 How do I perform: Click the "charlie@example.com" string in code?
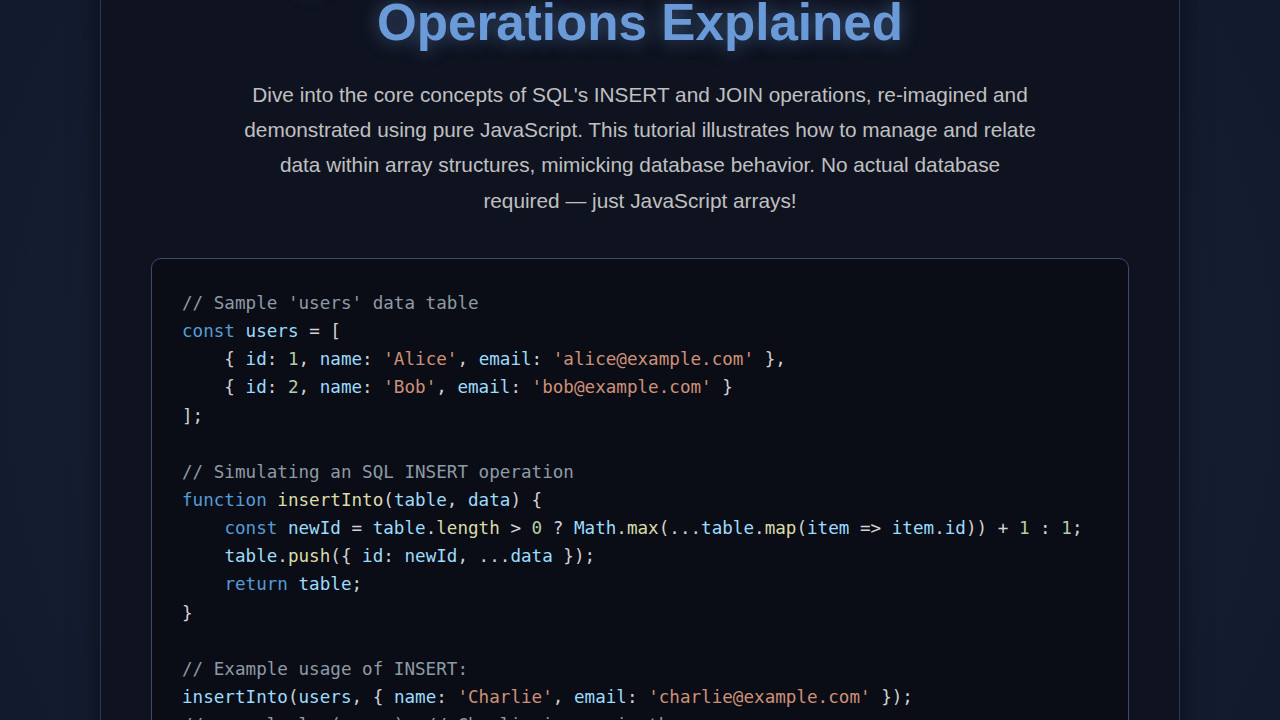[x=759, y=697]
